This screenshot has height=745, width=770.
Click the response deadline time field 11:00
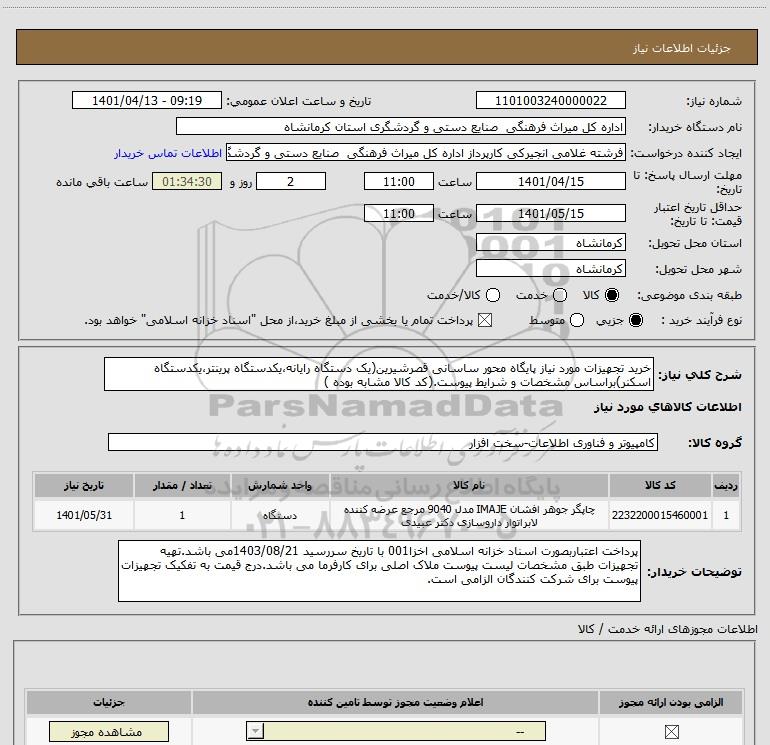click(399, 181)
